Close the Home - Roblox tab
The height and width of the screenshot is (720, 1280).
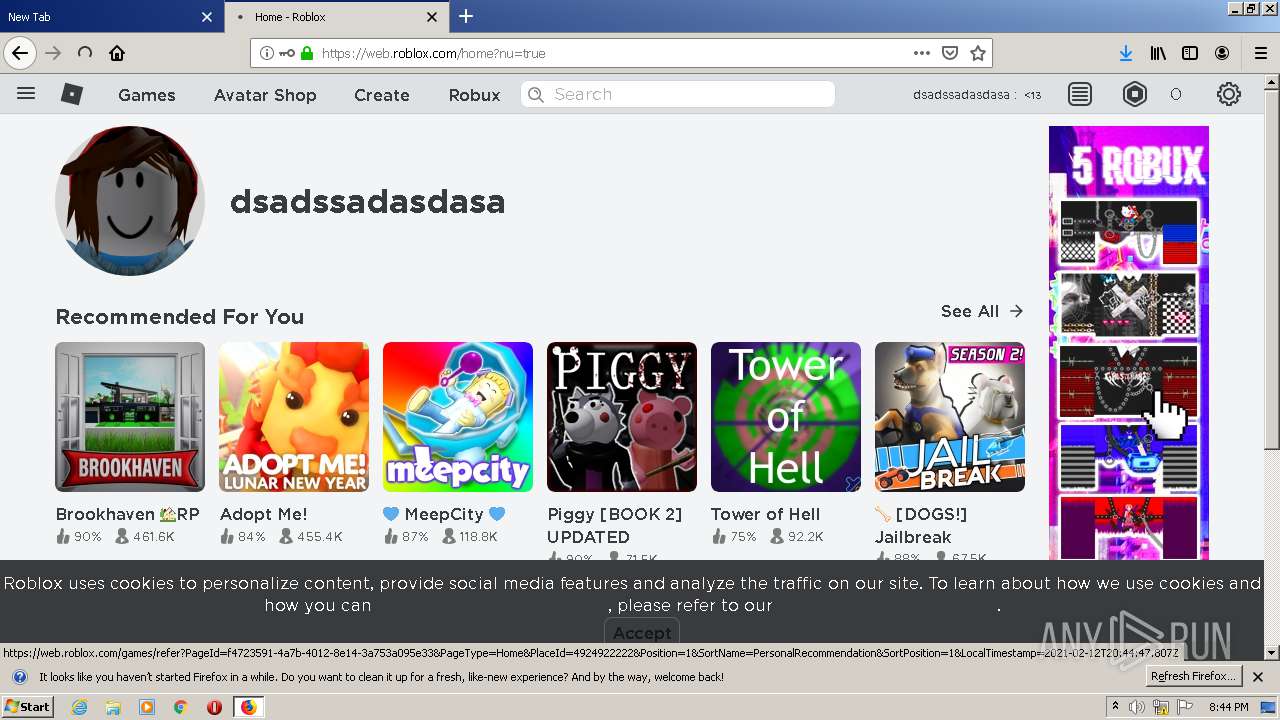pos(432,17)
